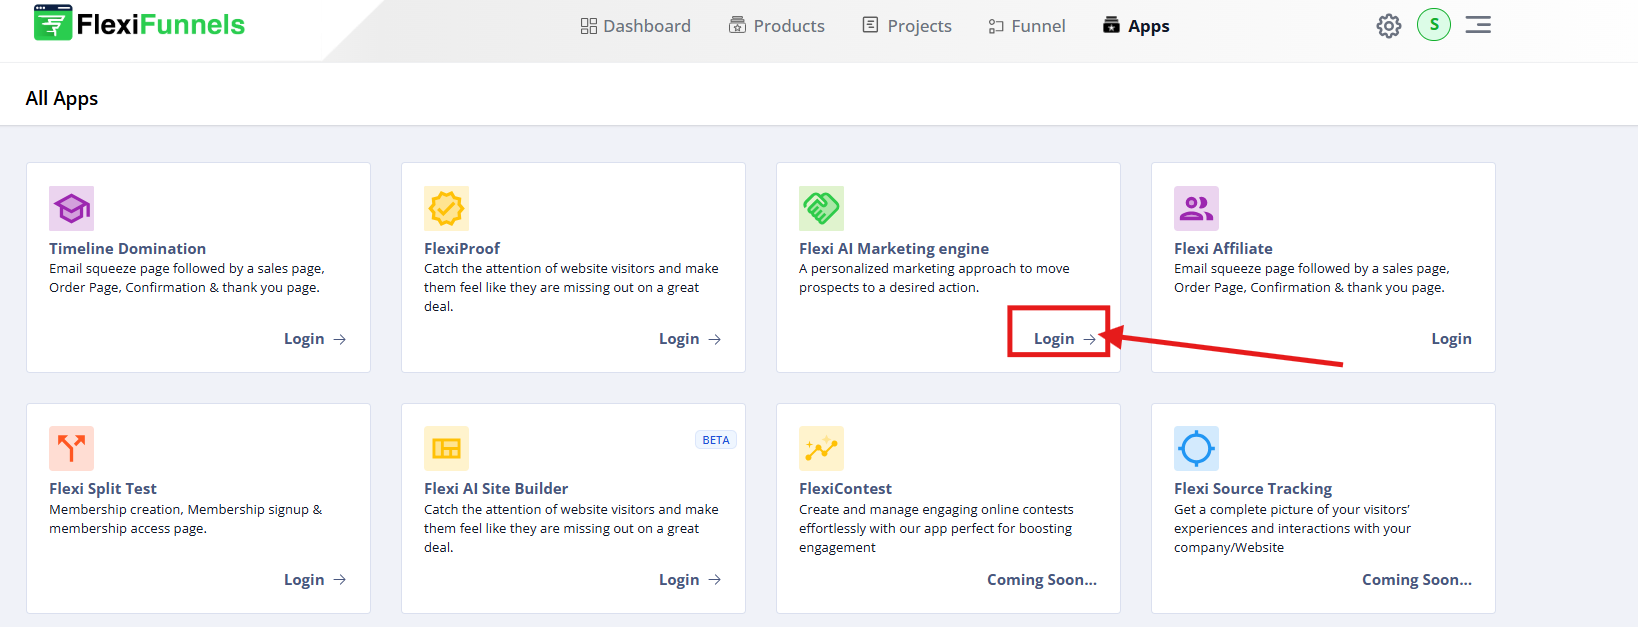
Task: Select the Apps navigation item
Action: click(x=1136, y=26)
